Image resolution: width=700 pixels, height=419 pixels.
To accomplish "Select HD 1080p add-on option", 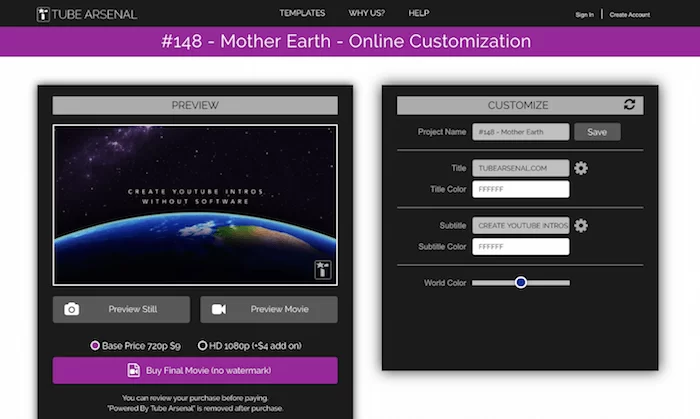I will click(203, 345).
